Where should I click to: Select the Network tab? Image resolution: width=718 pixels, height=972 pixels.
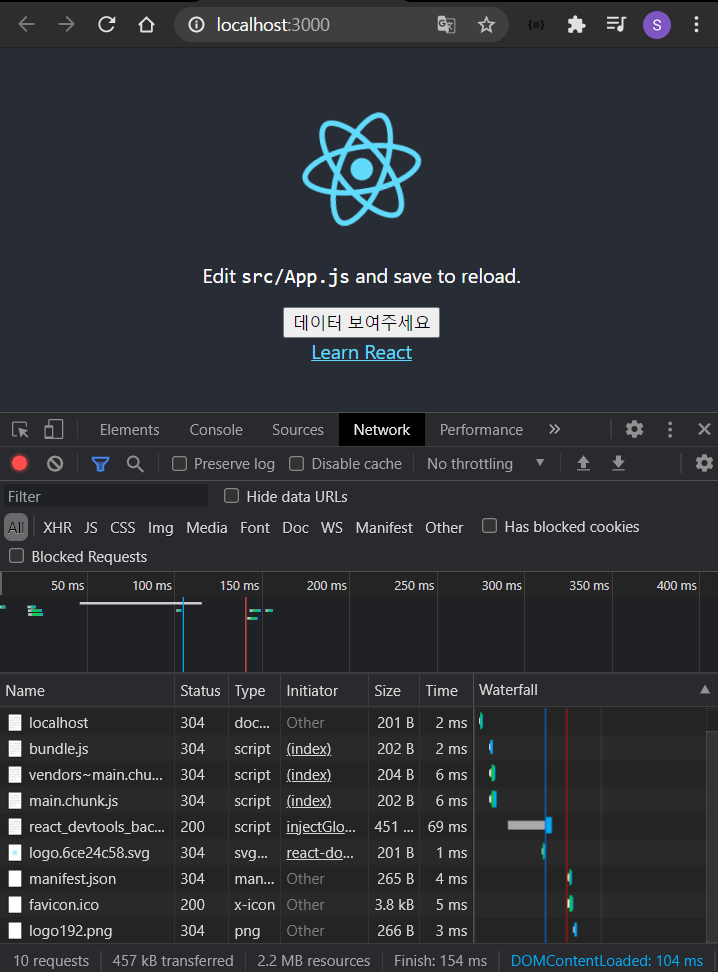tap(382, 430)
